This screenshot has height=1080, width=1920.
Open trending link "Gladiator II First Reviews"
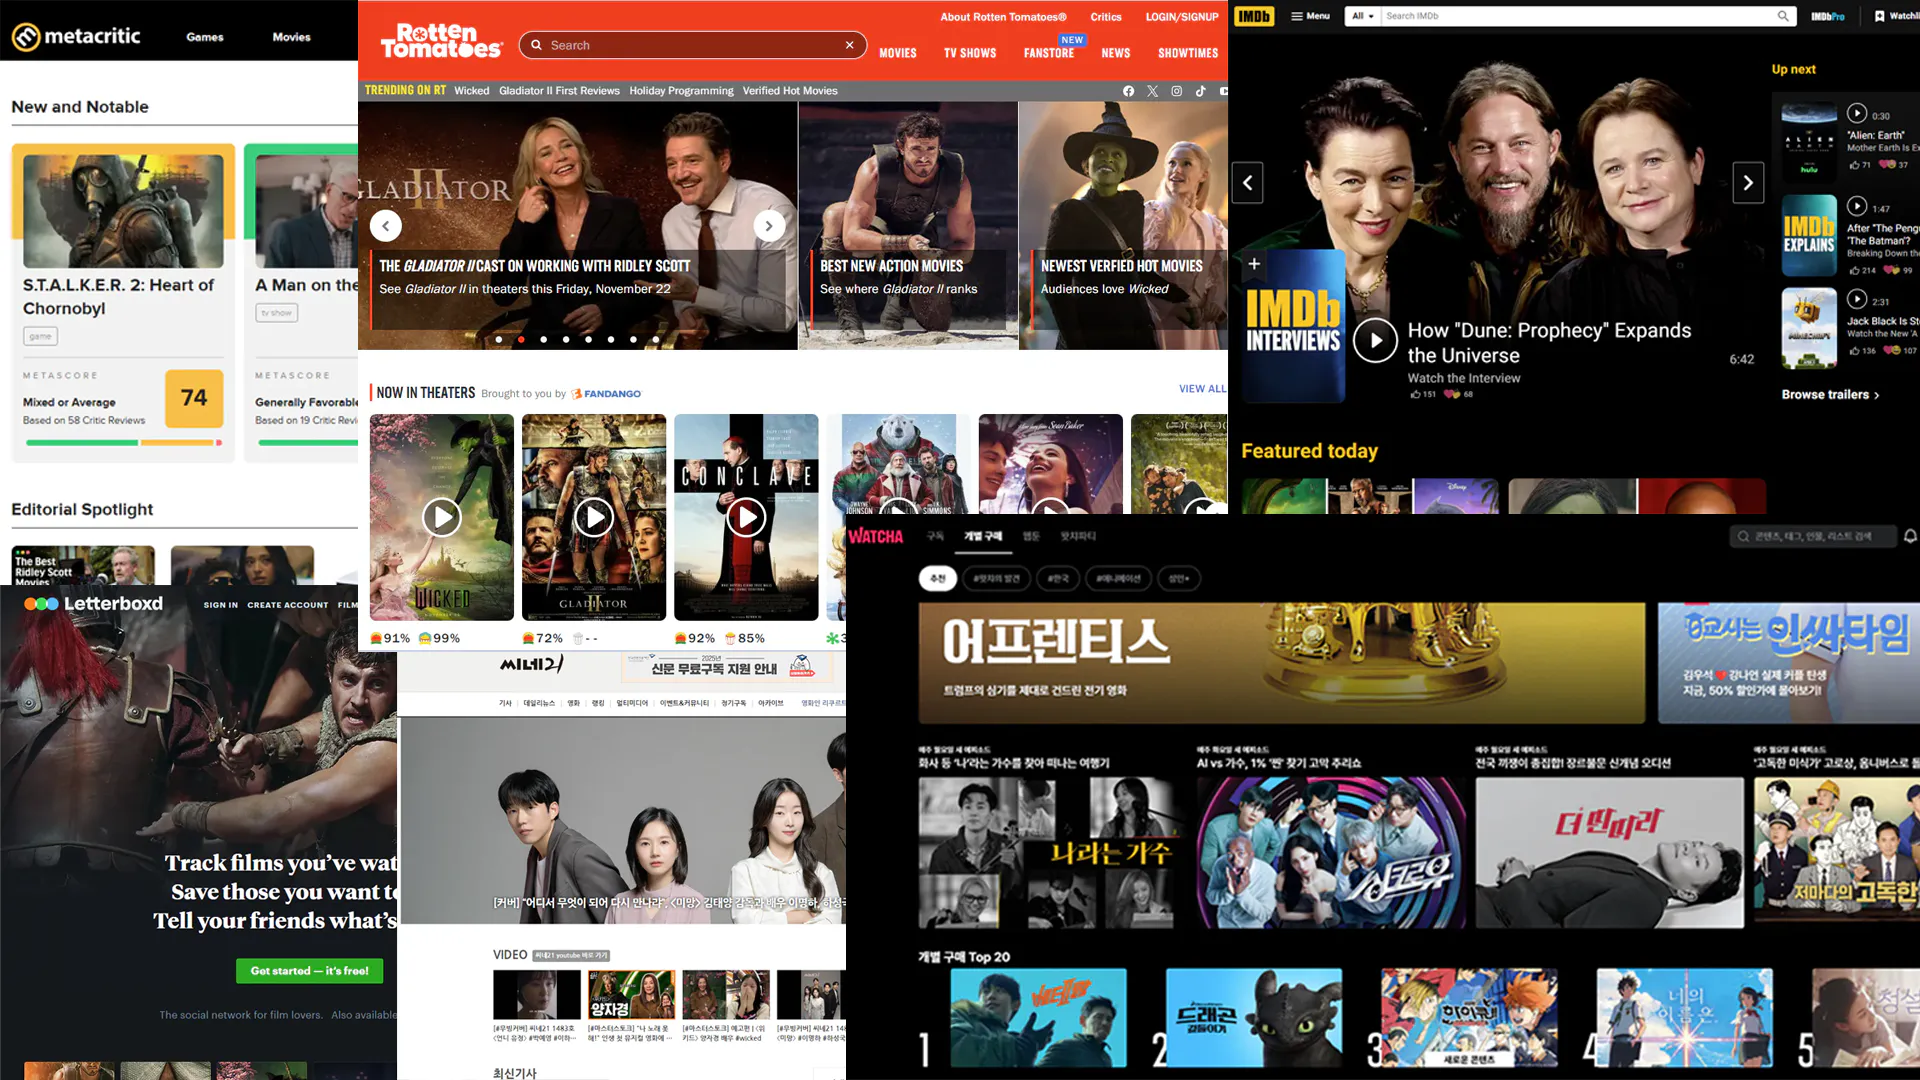pyautogui.click(x=559, y=91)
